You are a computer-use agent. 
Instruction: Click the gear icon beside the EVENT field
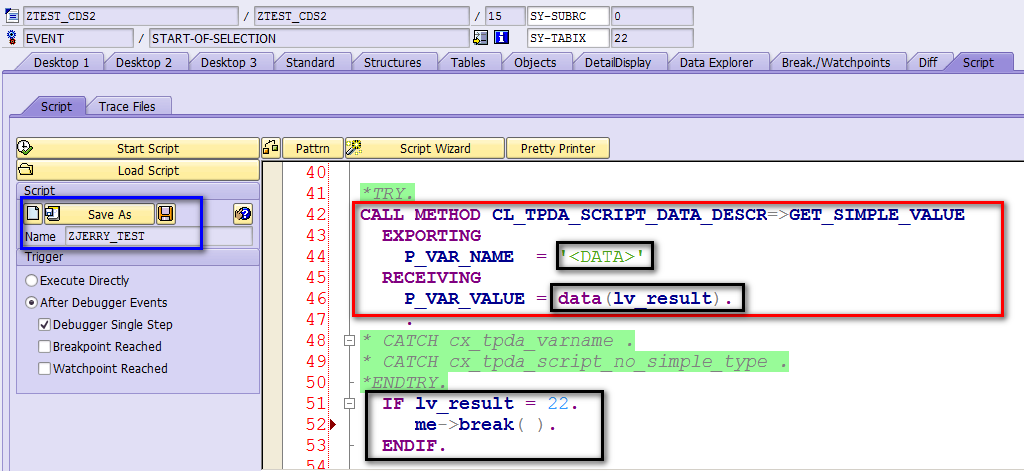[12, 37]
